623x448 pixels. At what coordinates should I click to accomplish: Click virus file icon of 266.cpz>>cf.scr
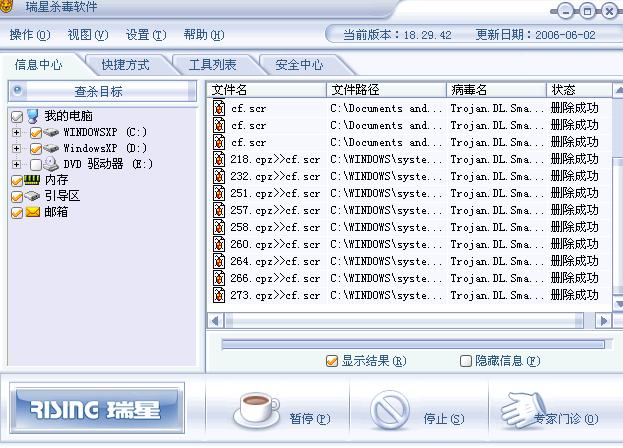pyautogui.click(x=219, y=278)
